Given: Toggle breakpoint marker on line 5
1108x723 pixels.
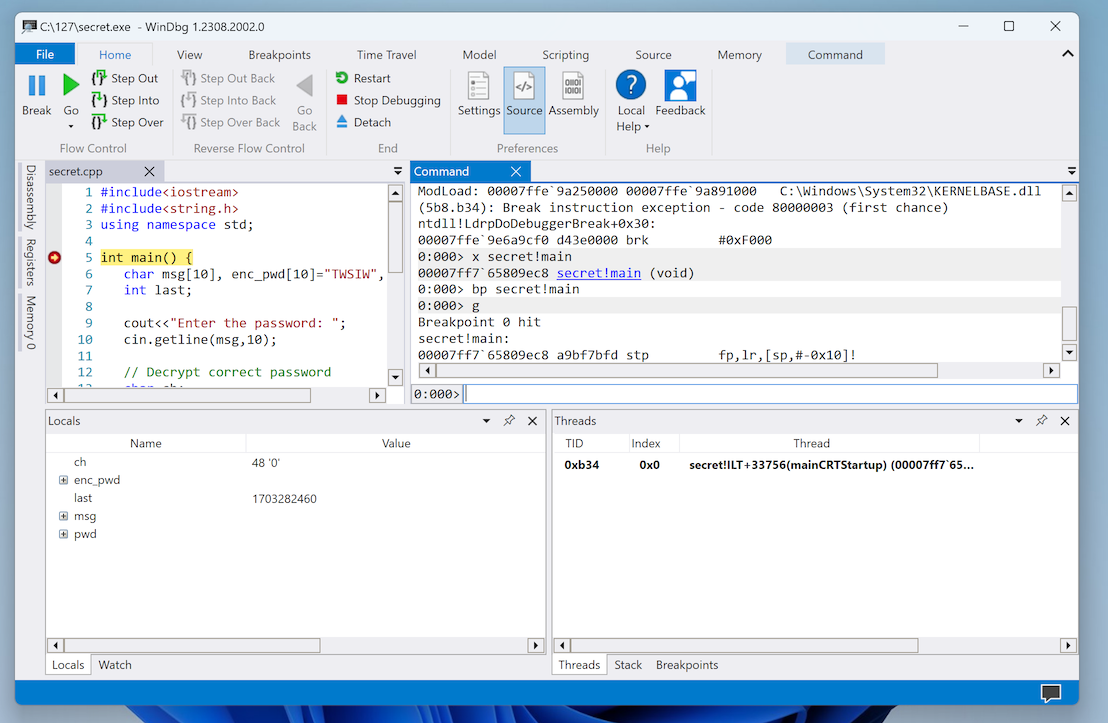Looking at the screenshot, I should (x=55, y=257).
